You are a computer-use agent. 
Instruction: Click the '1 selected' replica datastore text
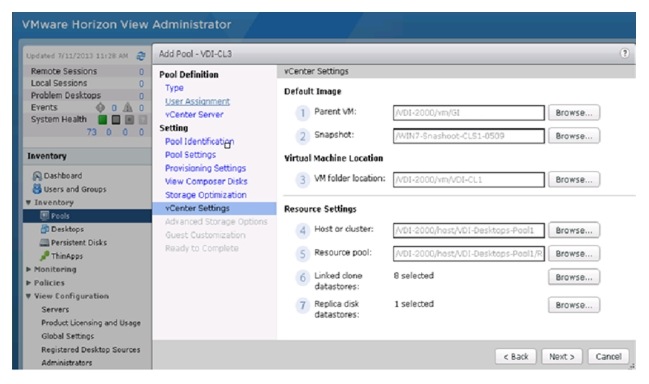414,304
